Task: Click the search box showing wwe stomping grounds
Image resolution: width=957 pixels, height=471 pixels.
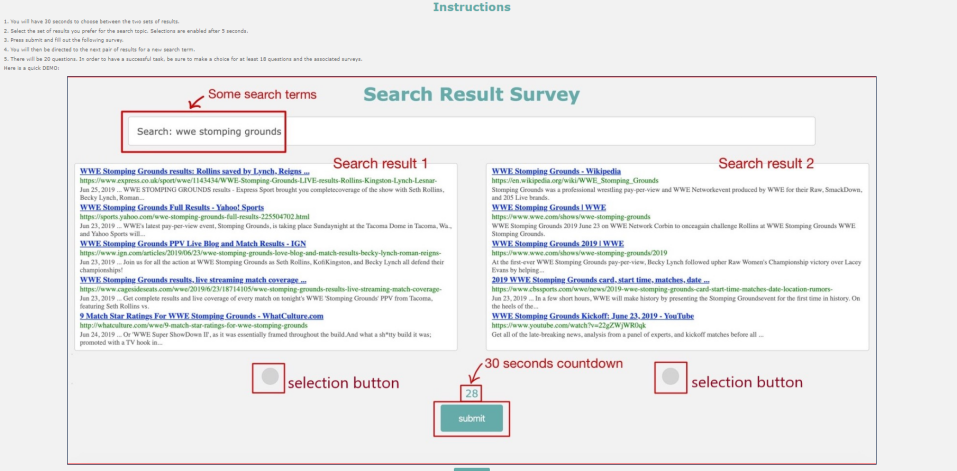Action: click(471, 131)
